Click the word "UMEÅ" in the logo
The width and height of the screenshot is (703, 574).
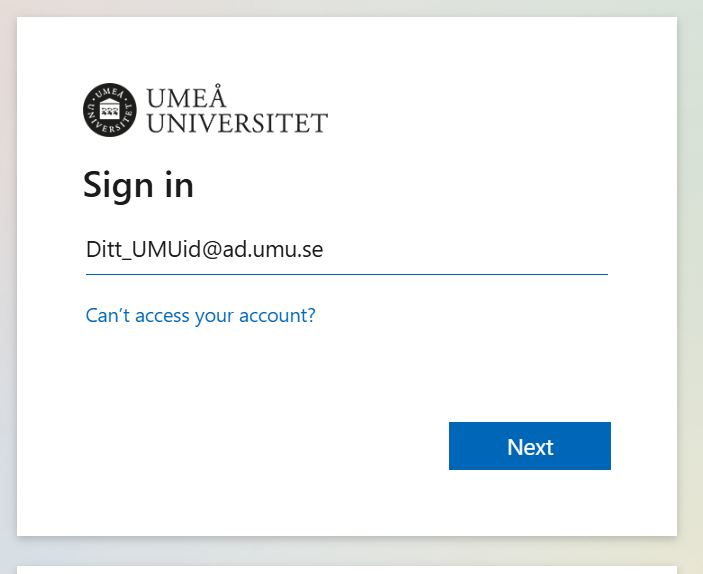[186, 98]
